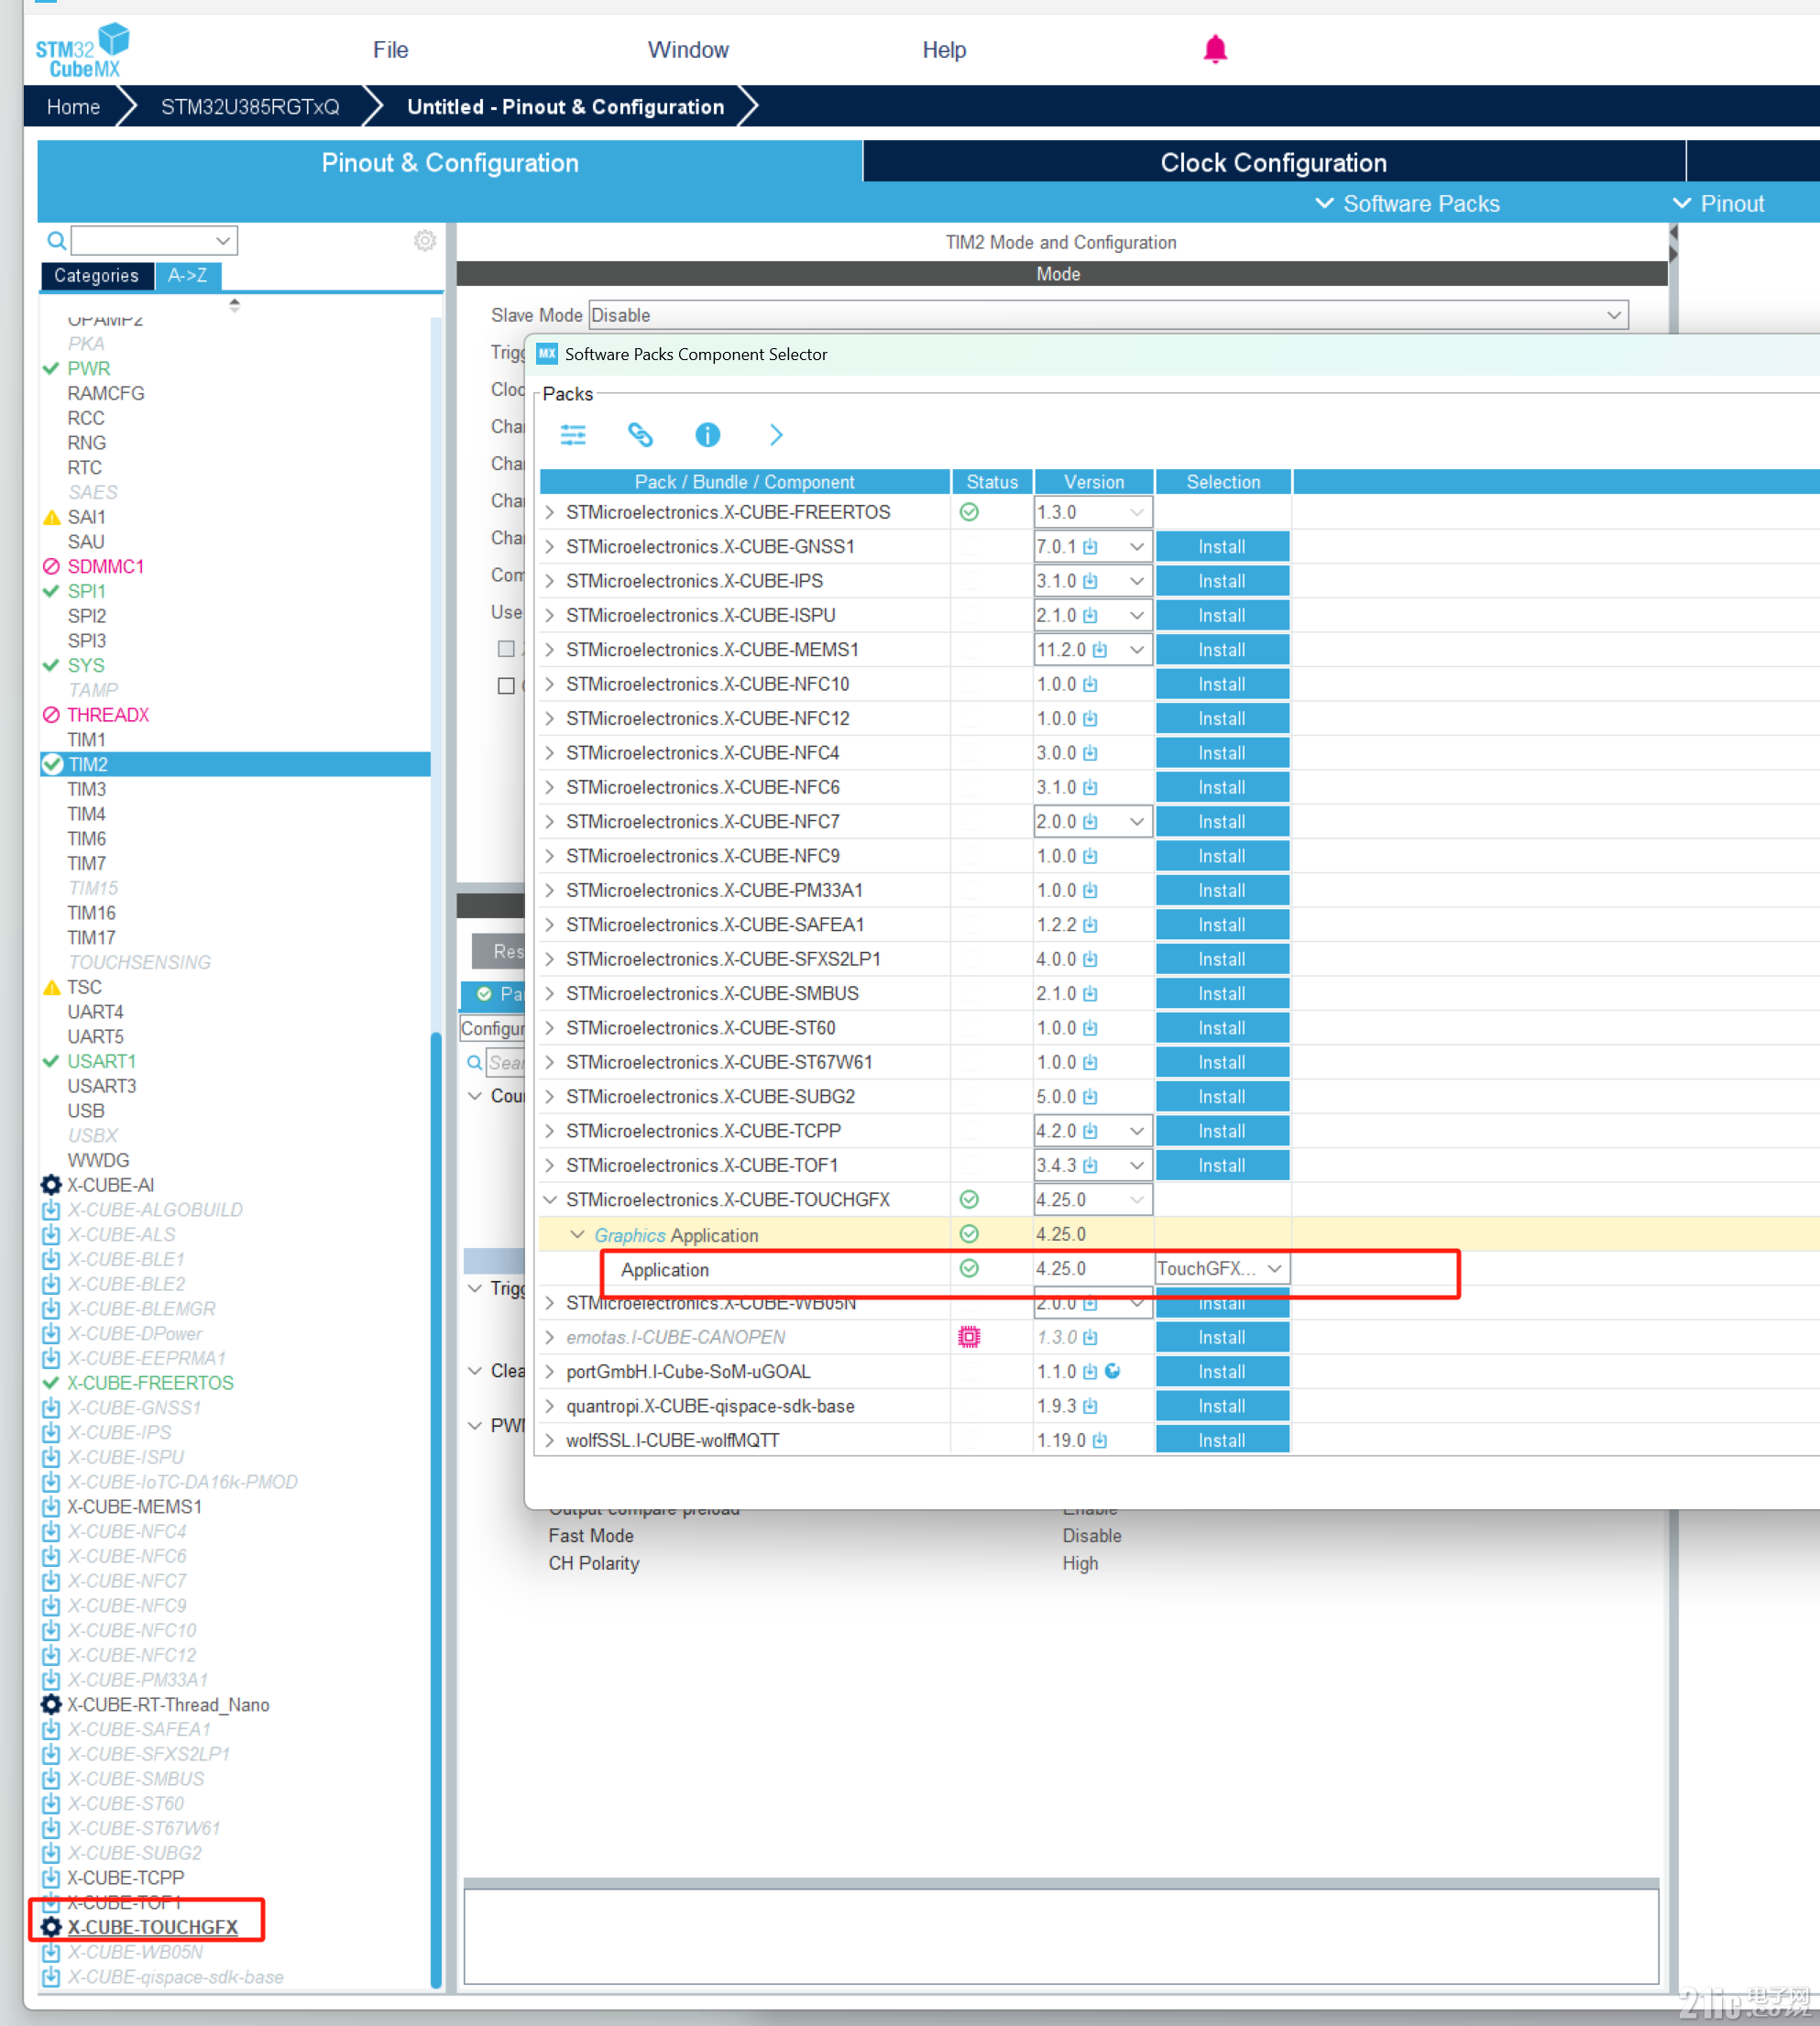This screenshot has width=1820, height=2026.
Task: Click the Packs right arrow icon
Action: [776, 435]
